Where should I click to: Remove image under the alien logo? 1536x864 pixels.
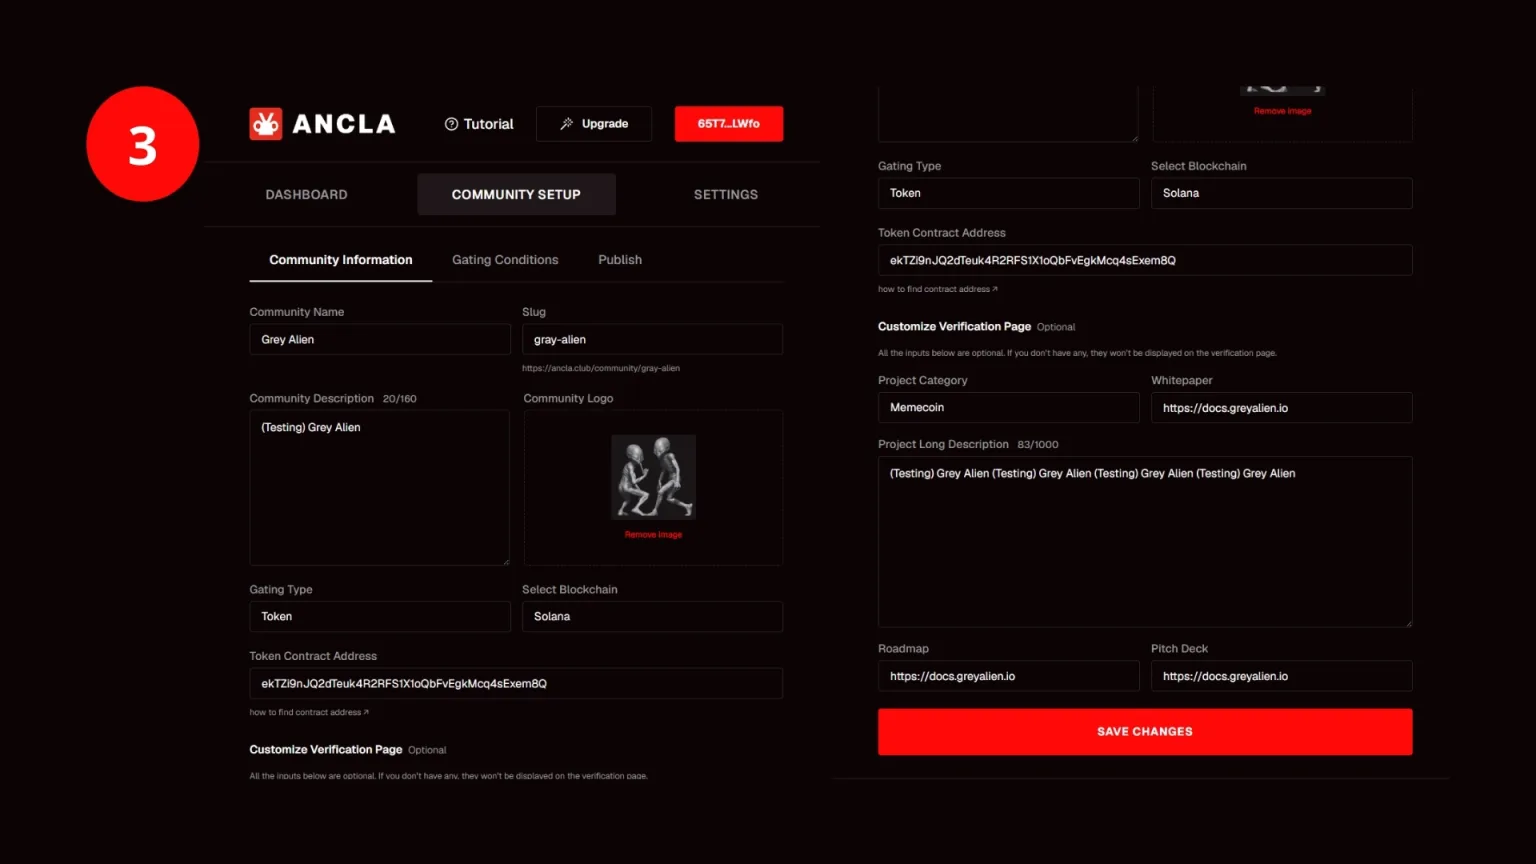point(653,535)
